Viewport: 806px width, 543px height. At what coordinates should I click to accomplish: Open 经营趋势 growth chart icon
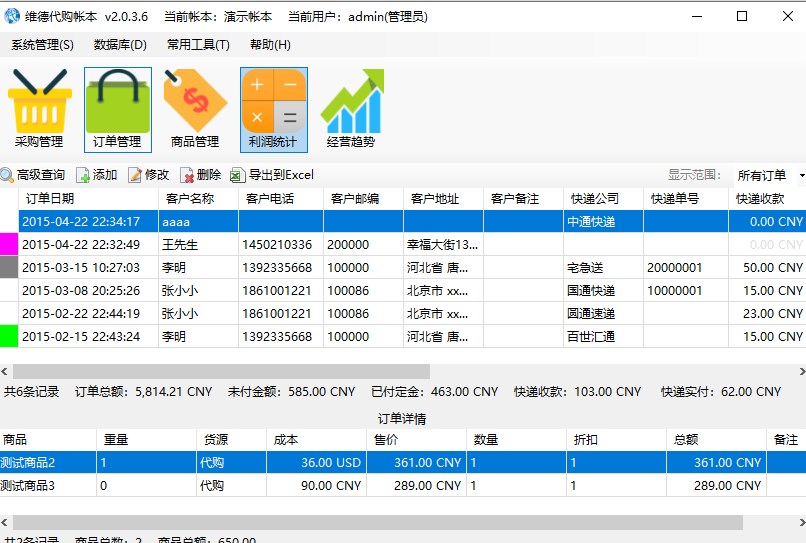(x=351, y=108)
